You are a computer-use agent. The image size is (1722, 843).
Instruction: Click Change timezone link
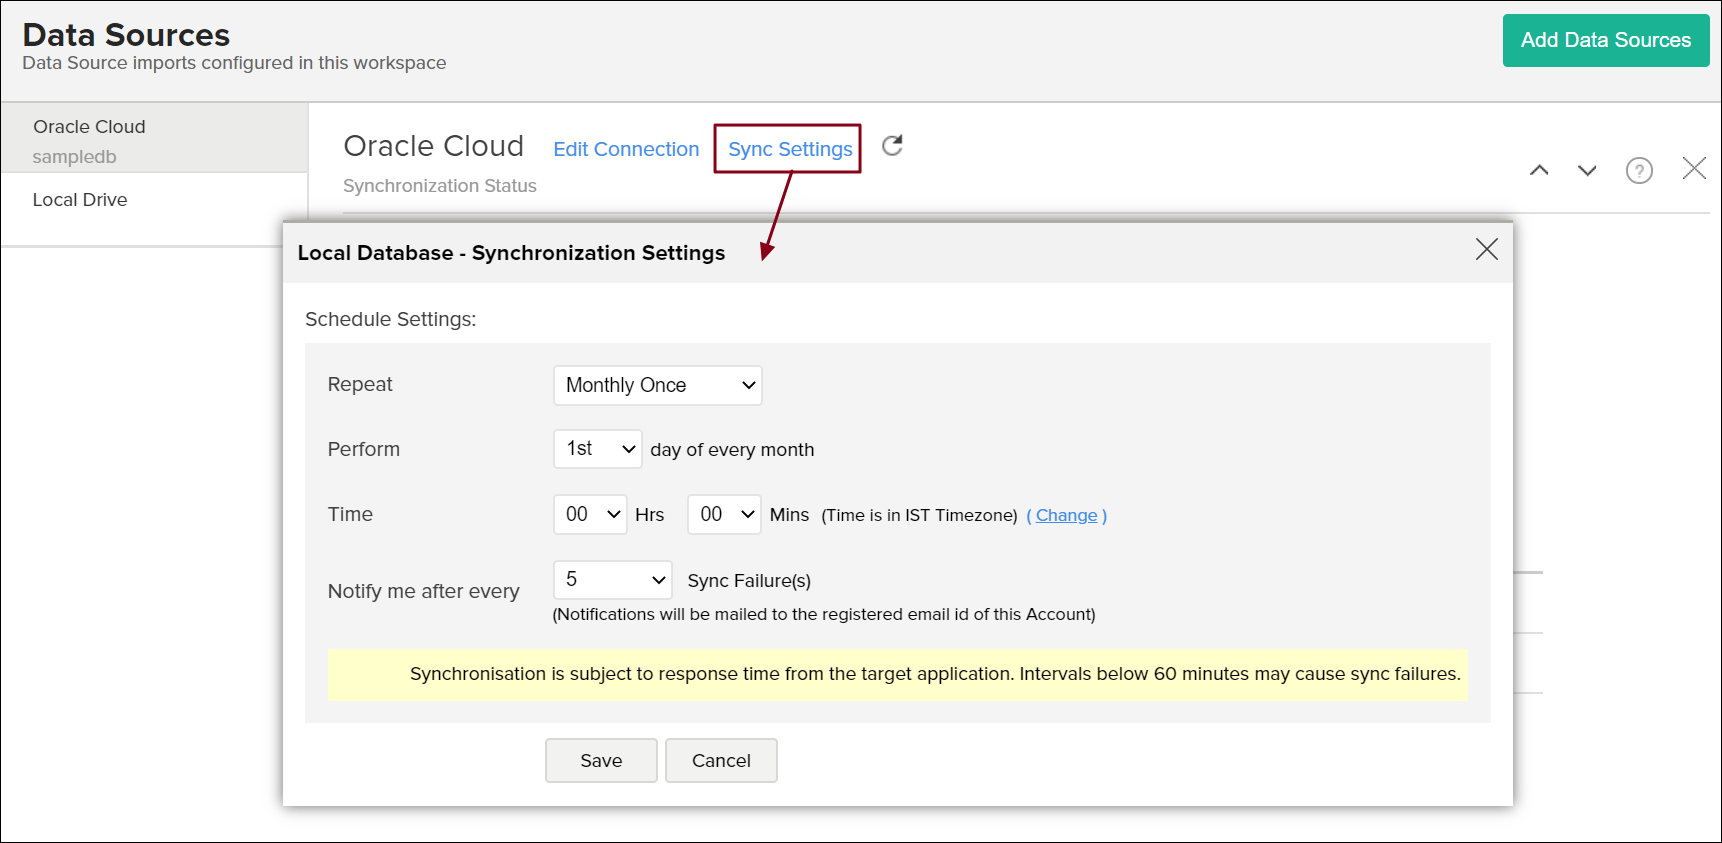pyautogui.click(x=1066, y=515)
